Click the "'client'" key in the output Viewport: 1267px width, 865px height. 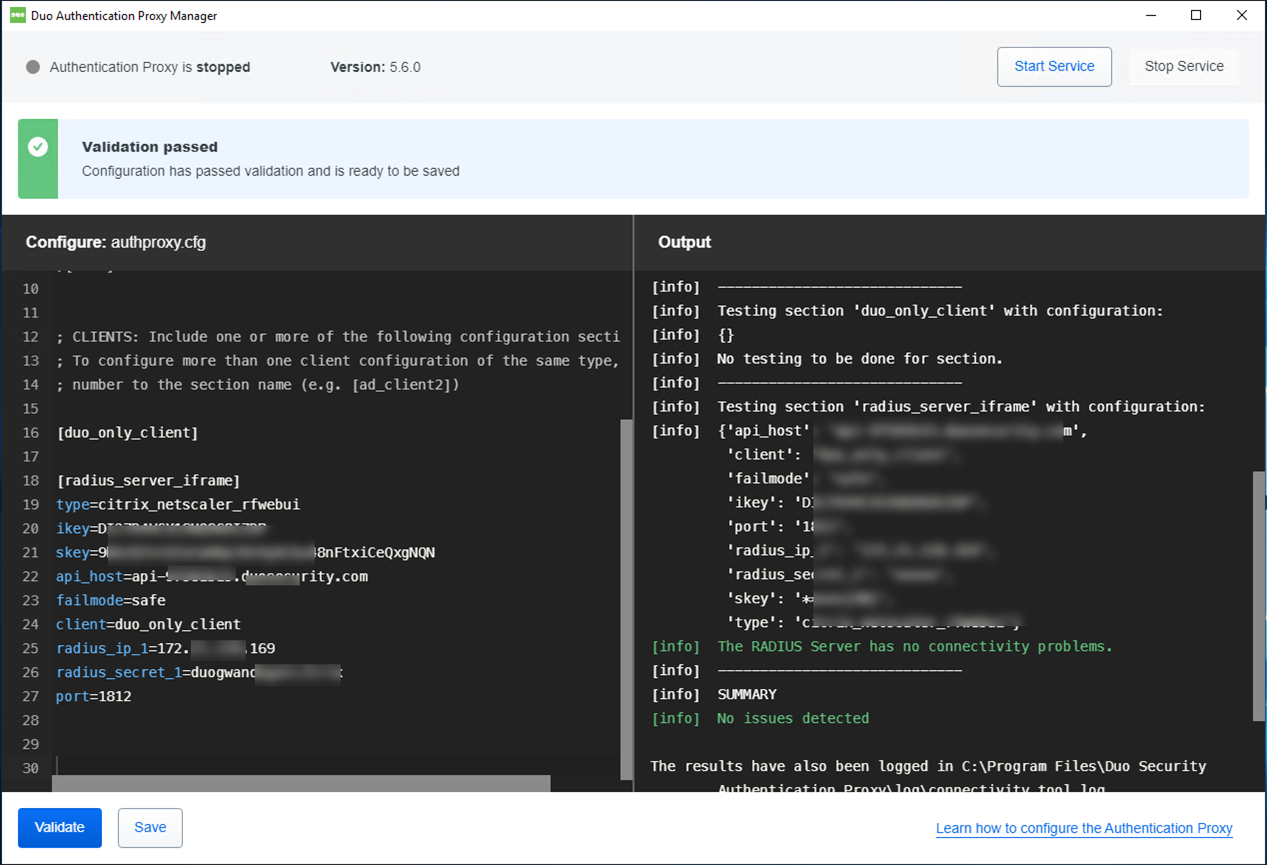pos(759,455)
